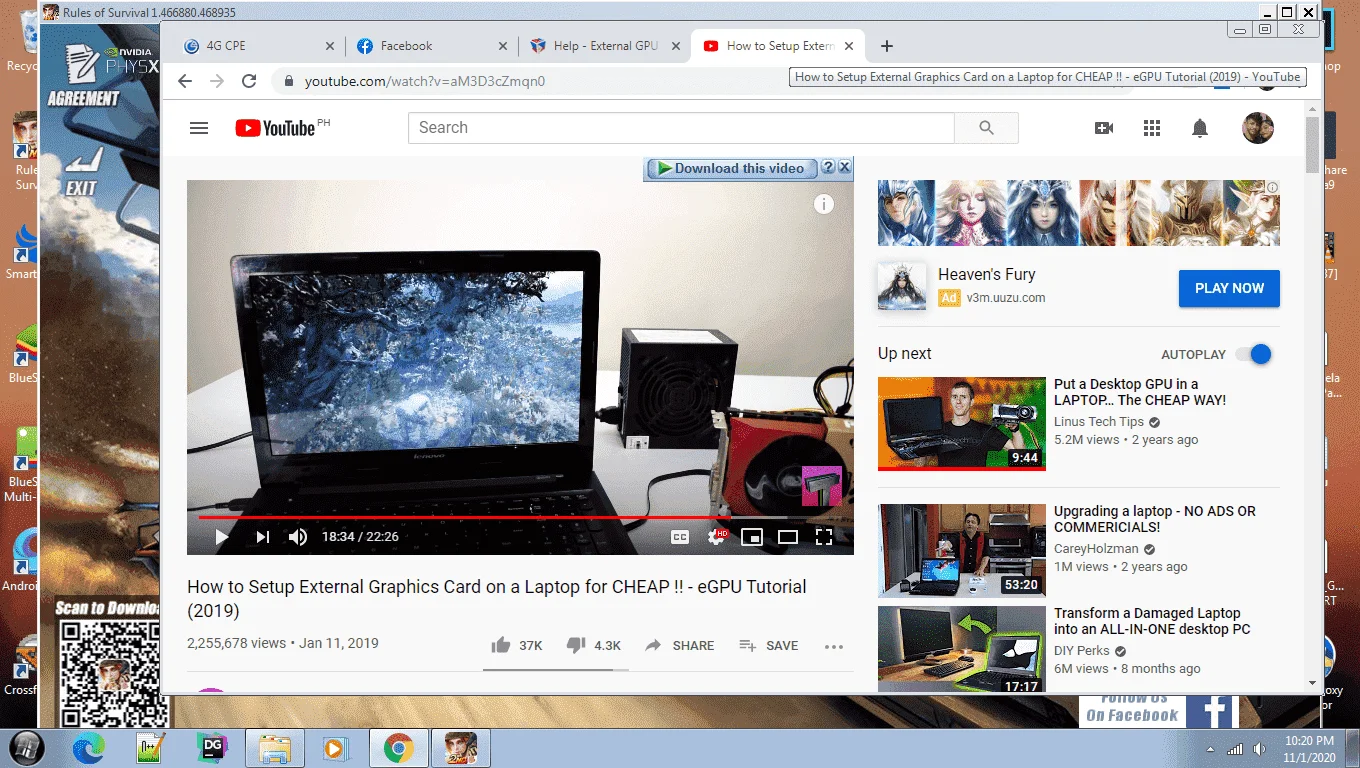This screenshot has width=1360, height=768.
Task: Open the more actions ellipsis menu
Action: [x=834, y=646]
